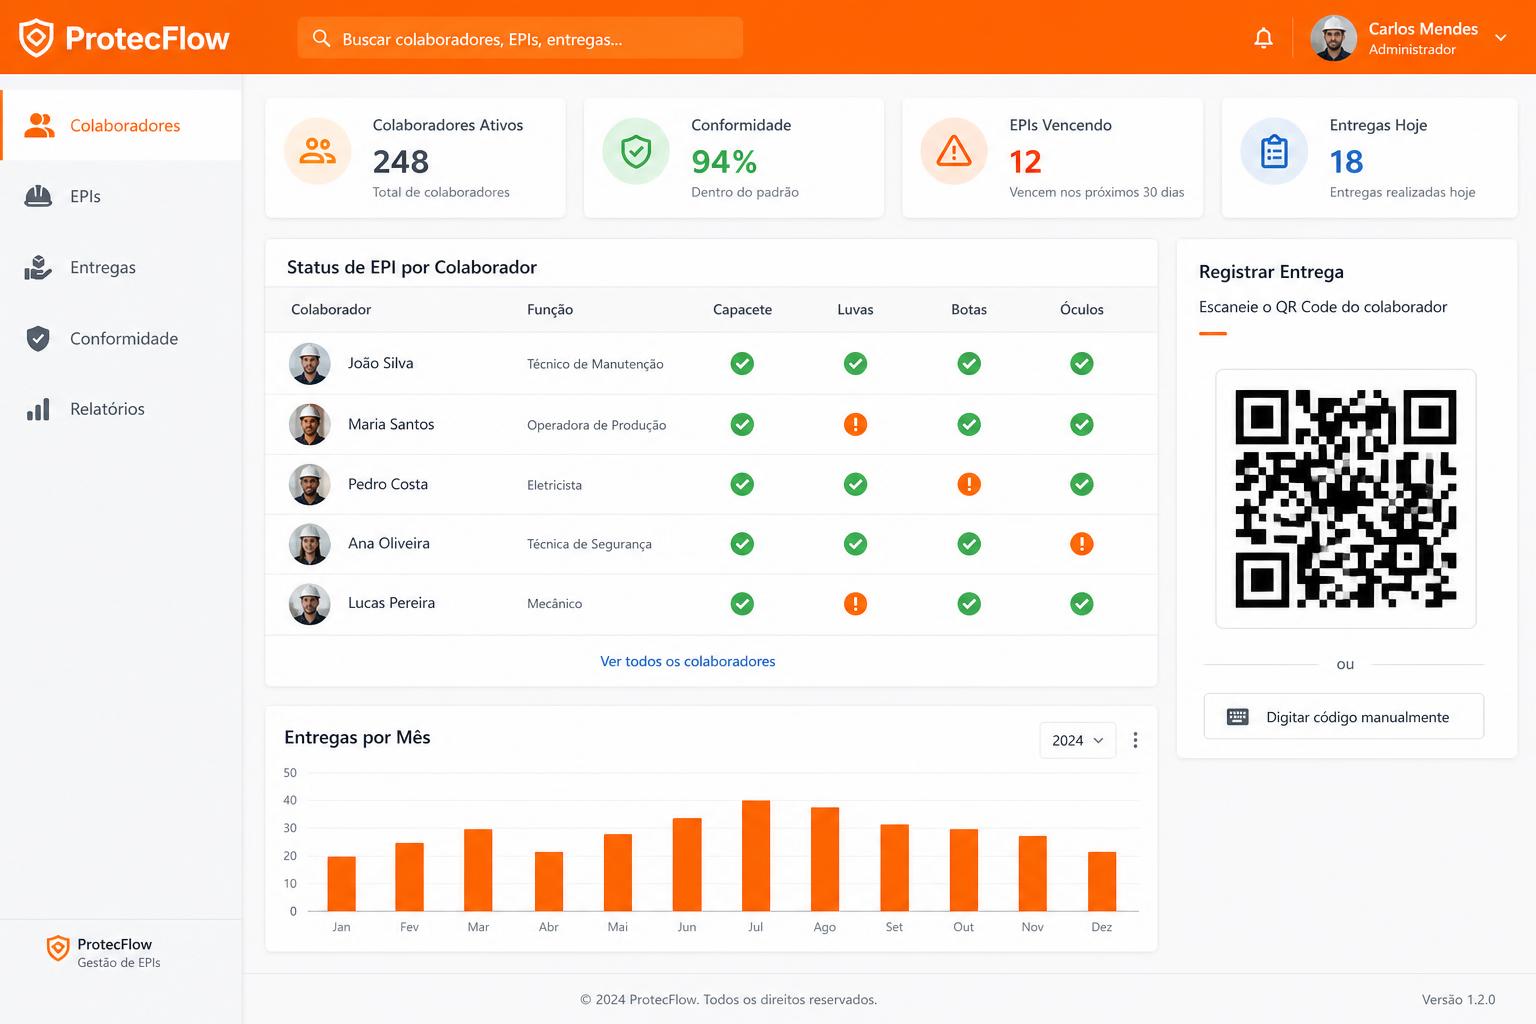Click the 248 total colaboradores value

[401, 161]
